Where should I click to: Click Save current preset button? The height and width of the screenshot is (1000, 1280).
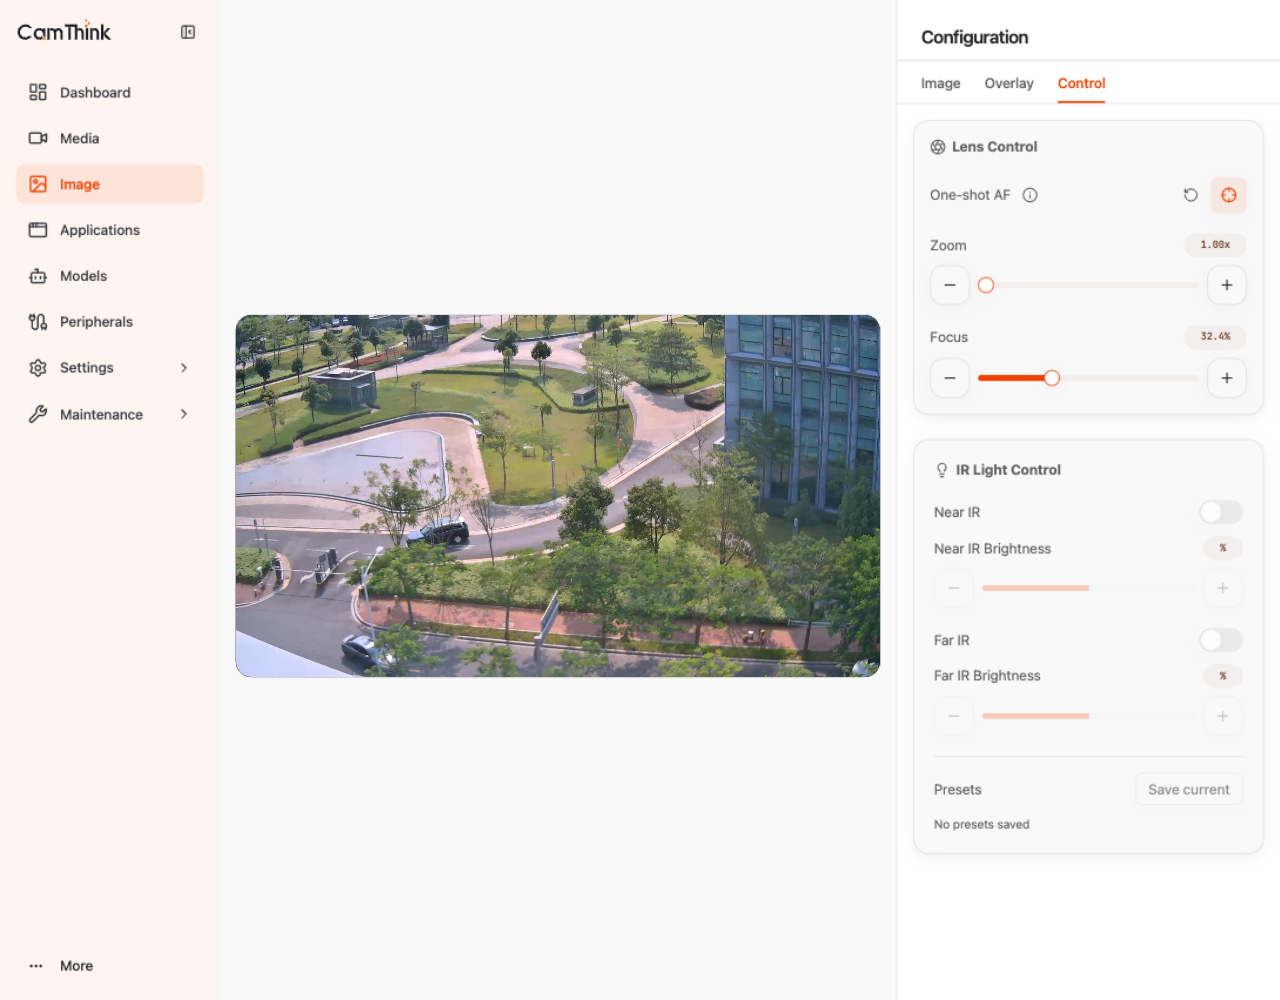pyautogui.click(x=1189, y=789)
